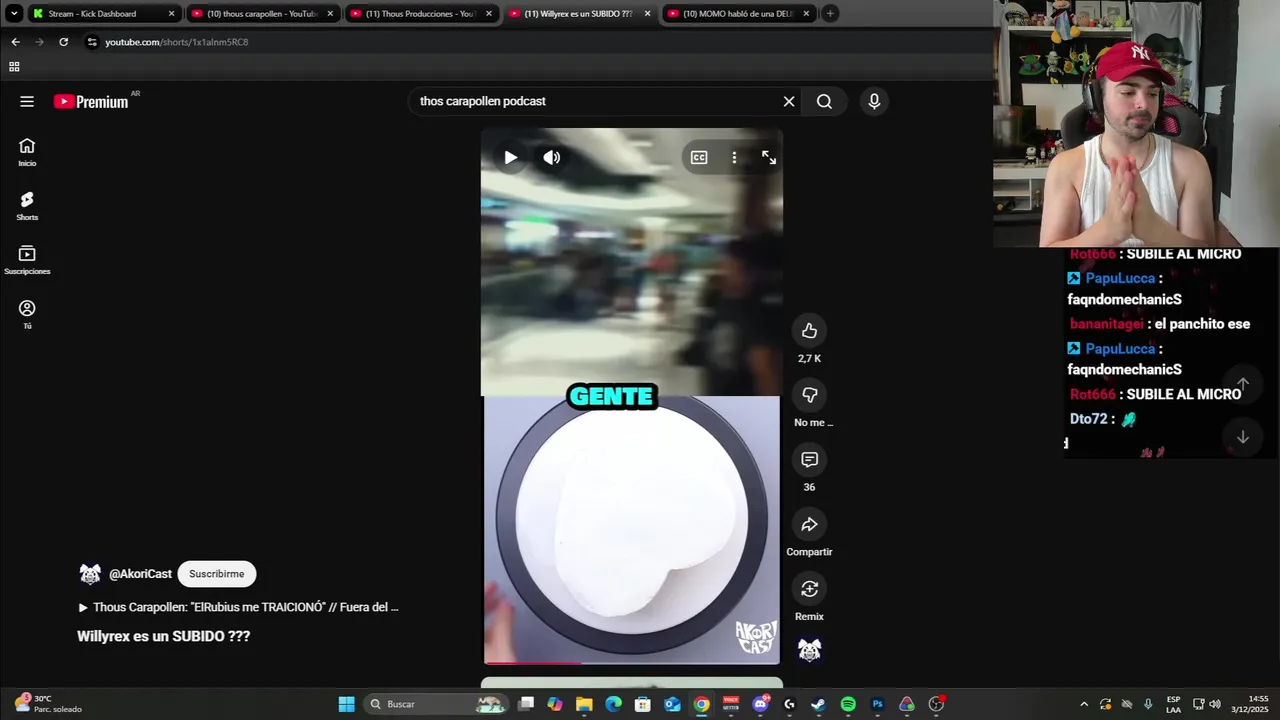Open the ESP LAA language switcher
The image size is (1280, 720).
(x=1174, y=704)
